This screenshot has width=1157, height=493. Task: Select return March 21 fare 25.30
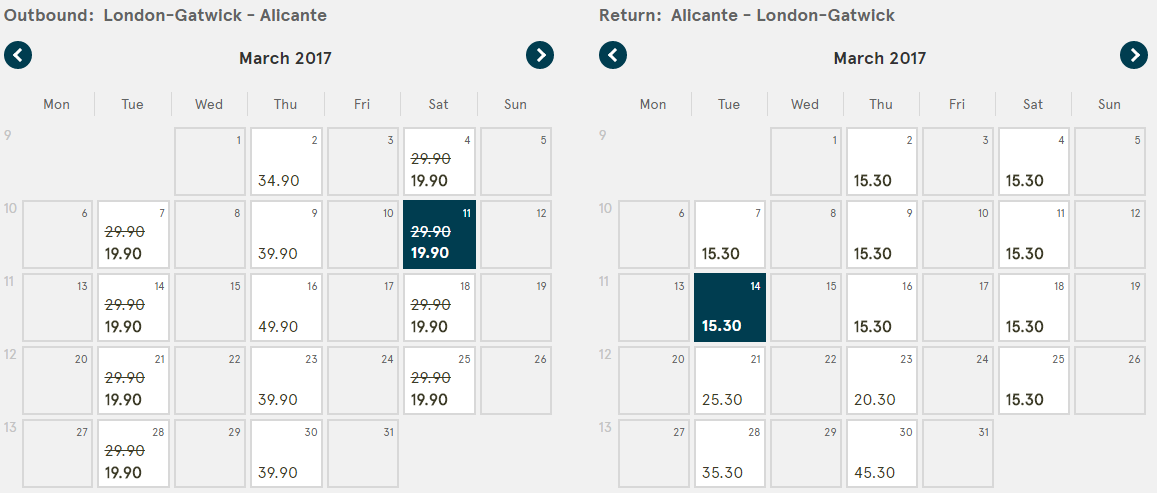(730, 381)
